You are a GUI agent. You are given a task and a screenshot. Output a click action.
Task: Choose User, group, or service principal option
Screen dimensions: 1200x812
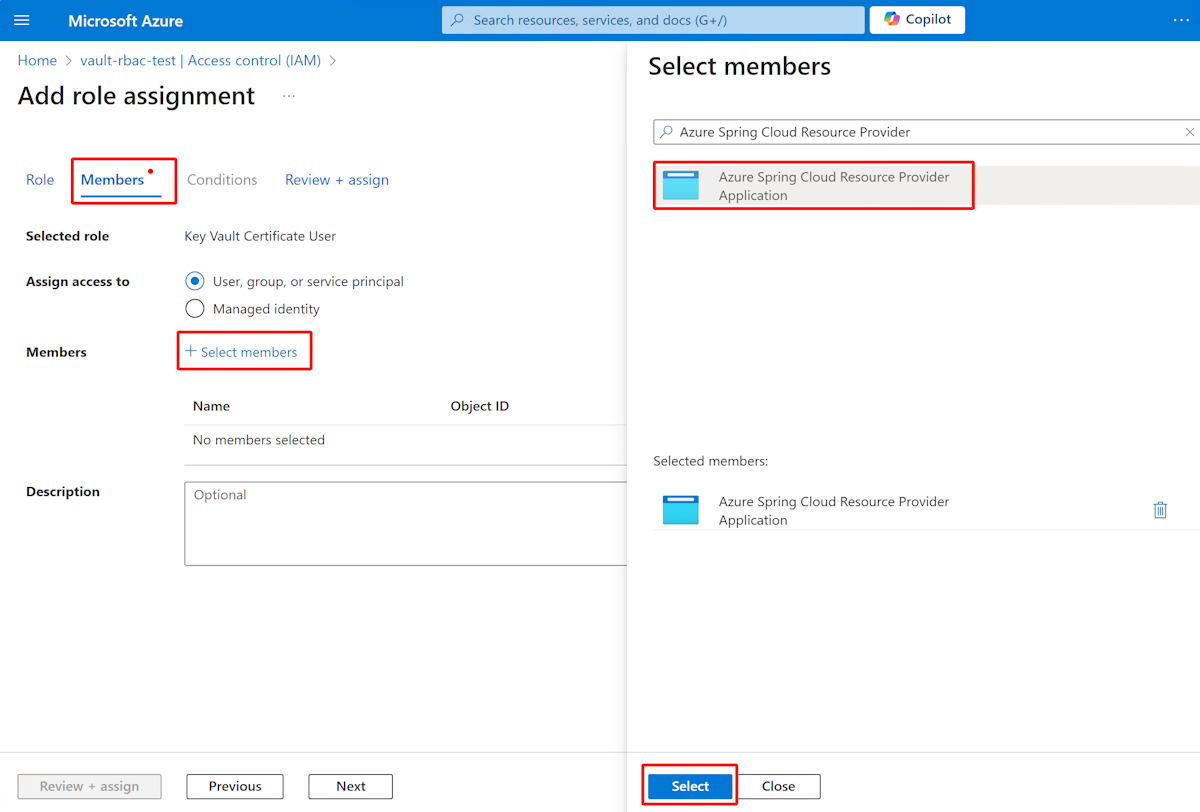coord(194,281)
